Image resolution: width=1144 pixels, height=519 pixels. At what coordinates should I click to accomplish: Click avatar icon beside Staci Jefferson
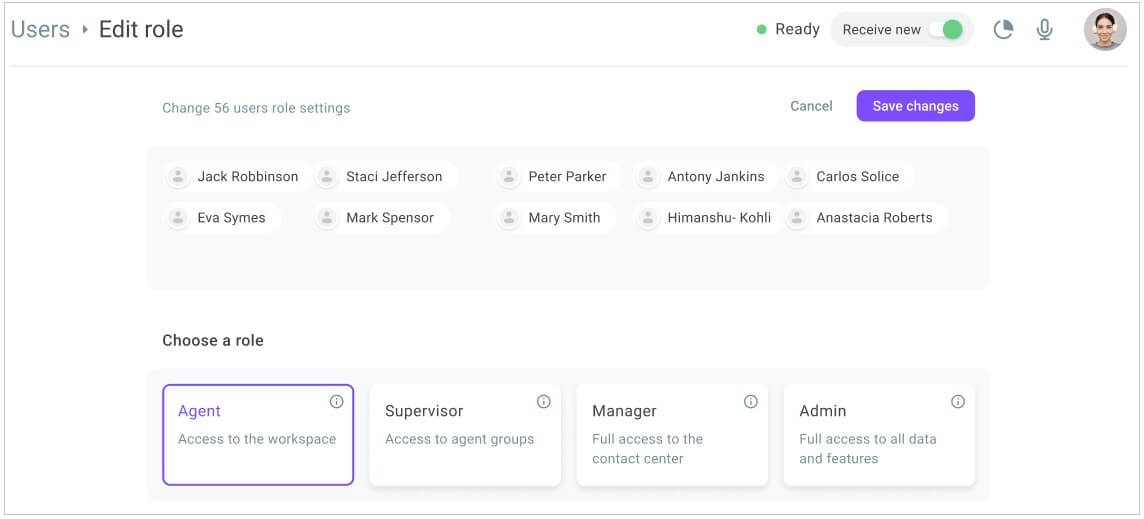(327, 177)
